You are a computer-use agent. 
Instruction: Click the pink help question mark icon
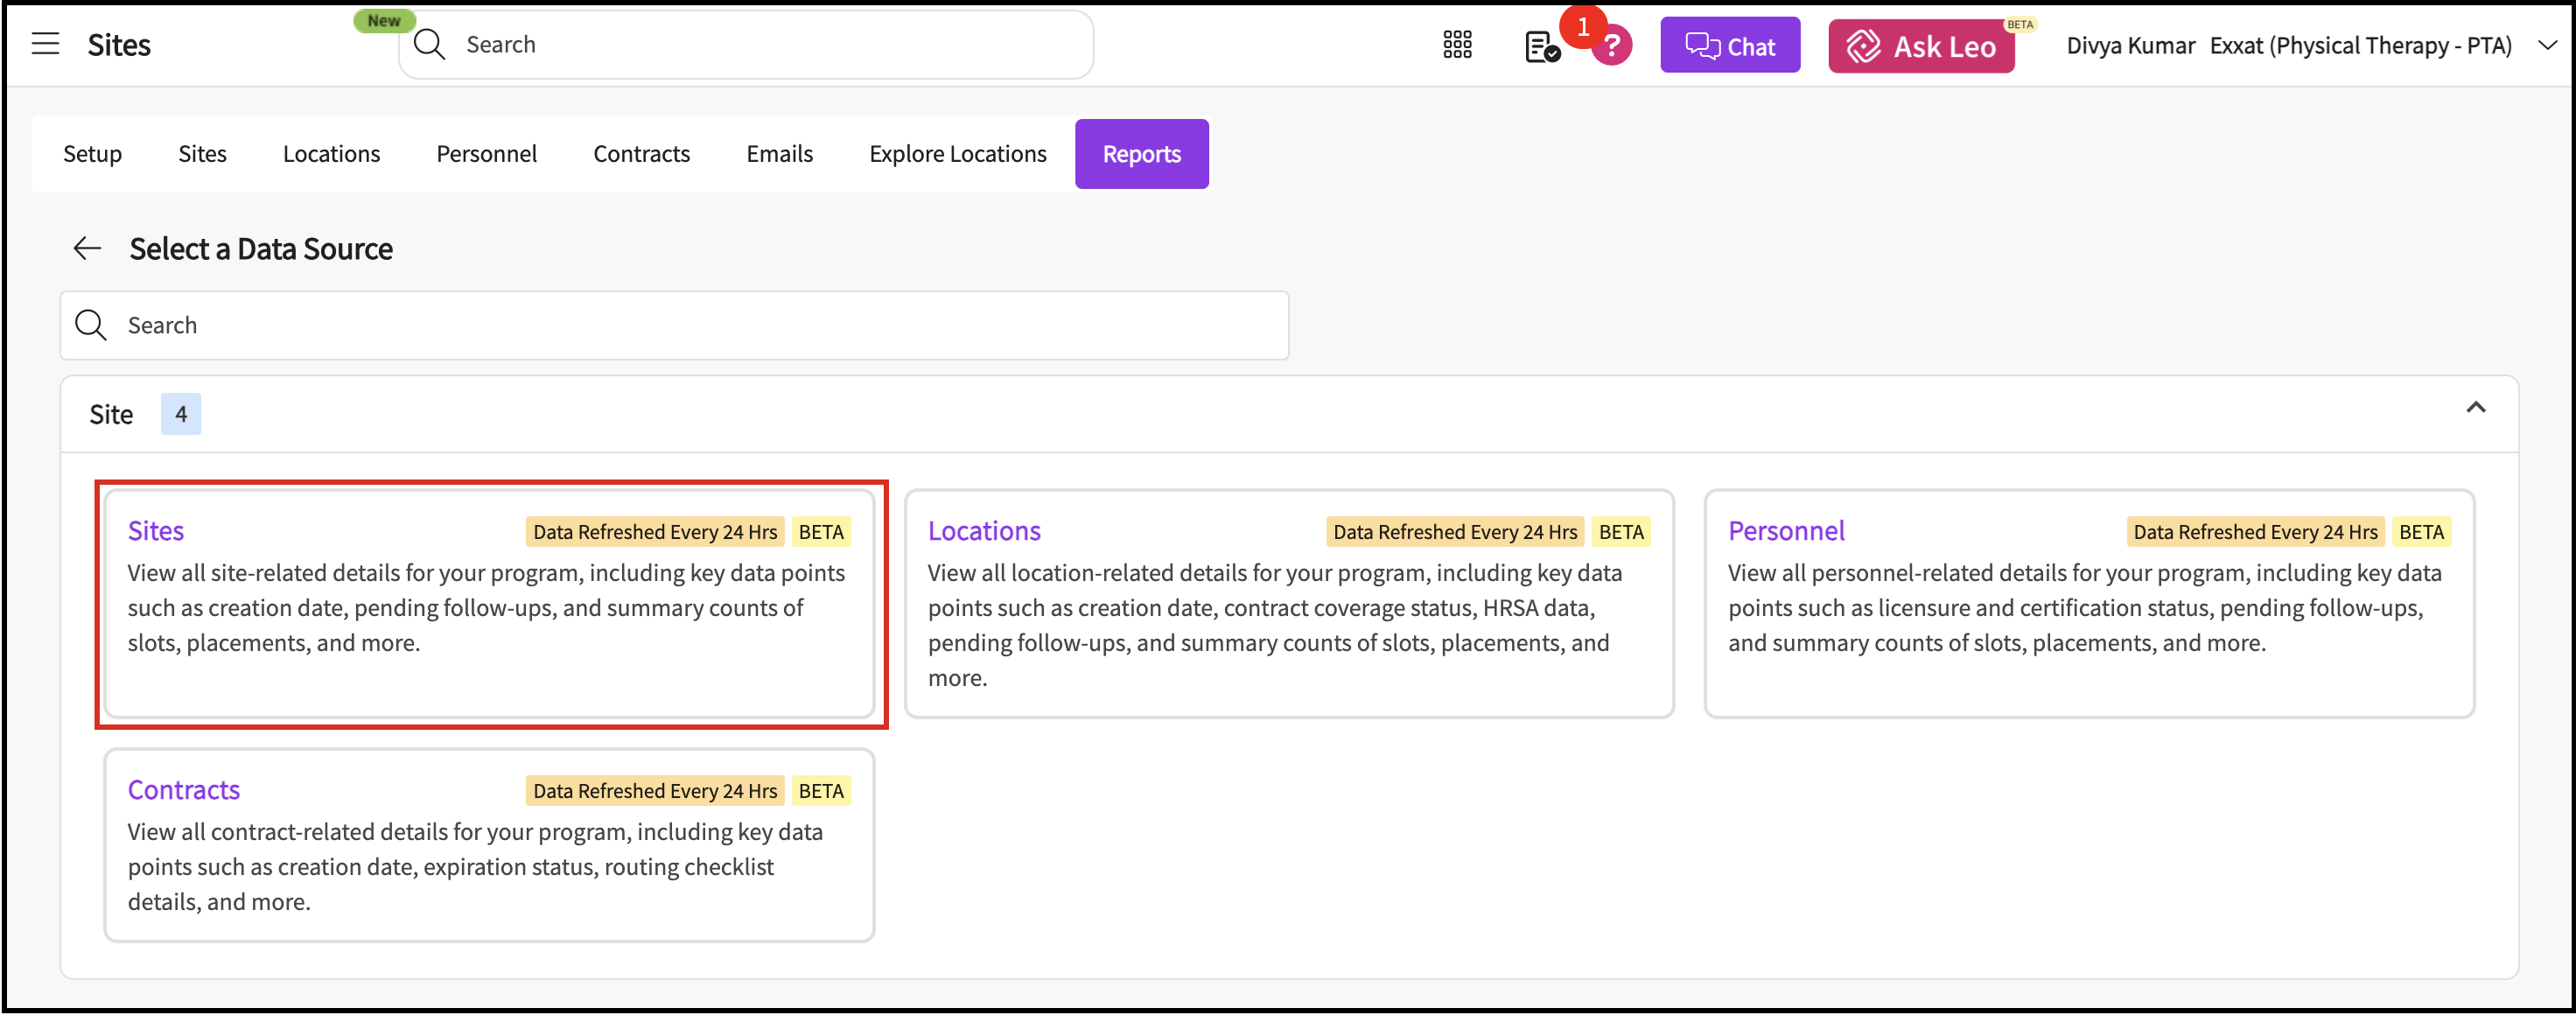(1612, 47)
